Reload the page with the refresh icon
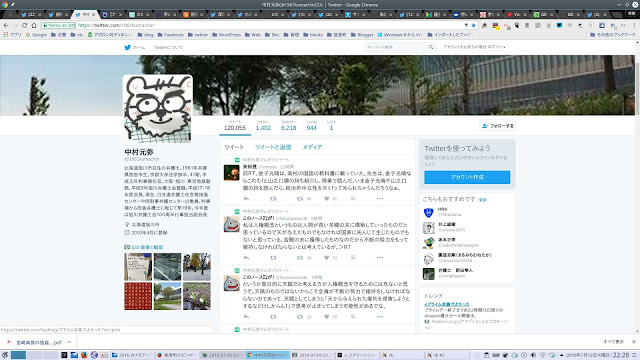This screenshot has height=360, width=640. [x=24, y=25]
